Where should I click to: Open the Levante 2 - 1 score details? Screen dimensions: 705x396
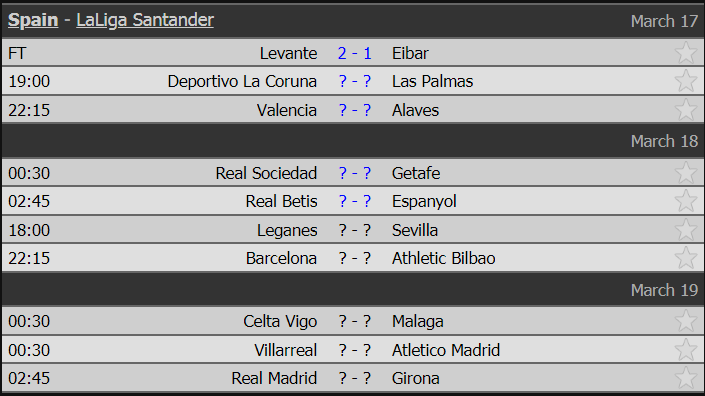pos(354,53)
